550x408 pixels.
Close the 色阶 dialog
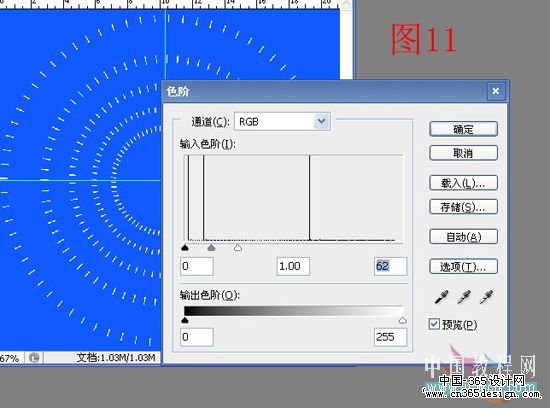(x=496, y=91)
